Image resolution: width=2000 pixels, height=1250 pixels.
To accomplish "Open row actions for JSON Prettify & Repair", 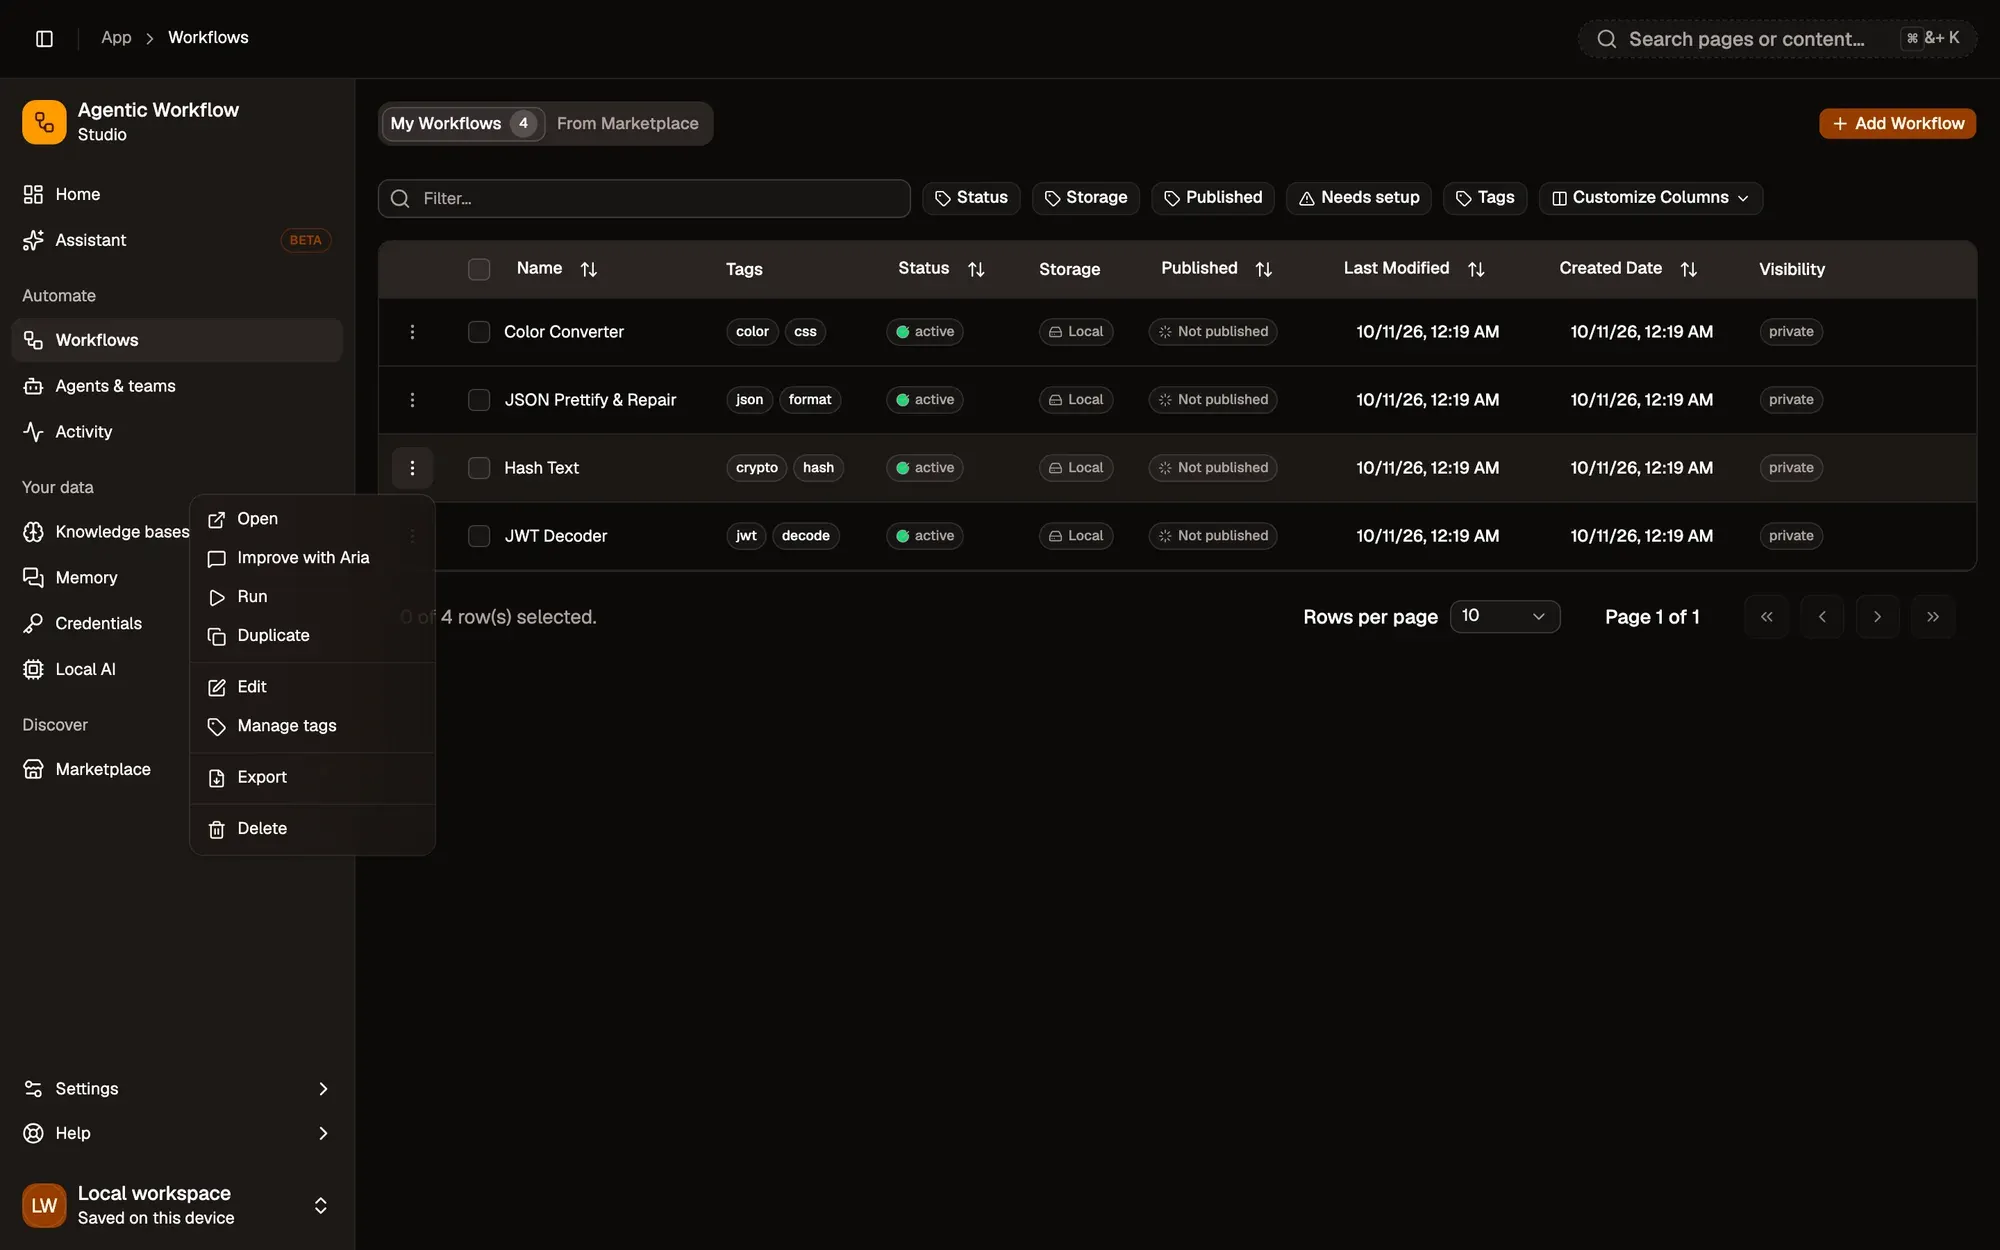I will click(412, 400).
